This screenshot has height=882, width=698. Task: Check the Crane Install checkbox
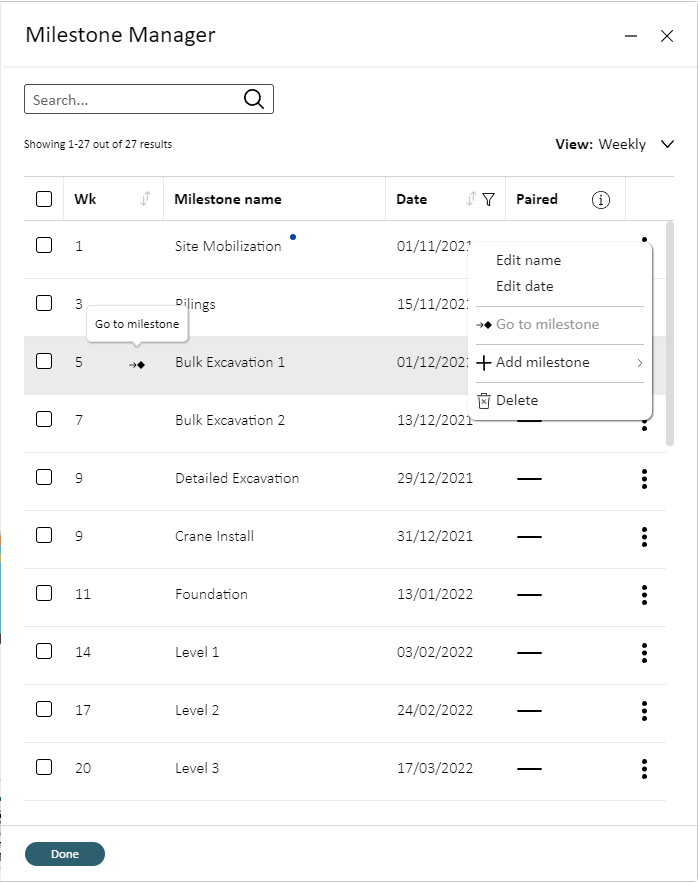44,535
